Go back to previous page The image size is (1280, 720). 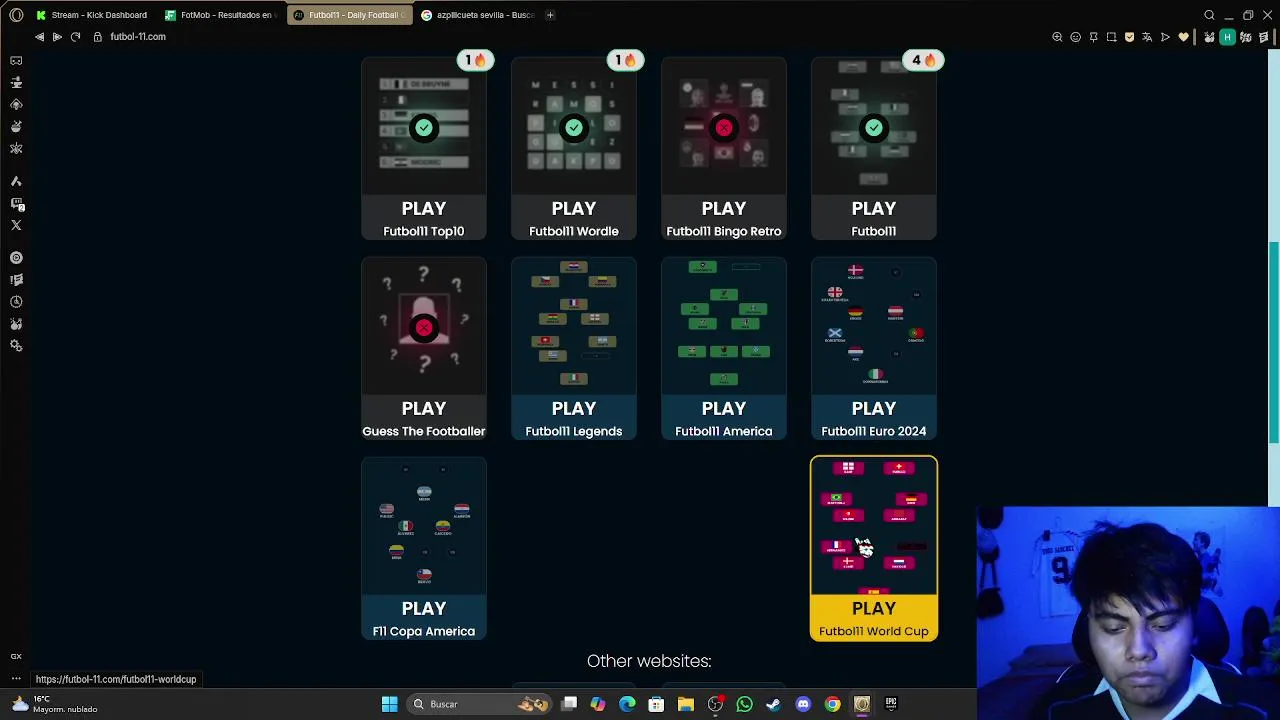[39, 37]
